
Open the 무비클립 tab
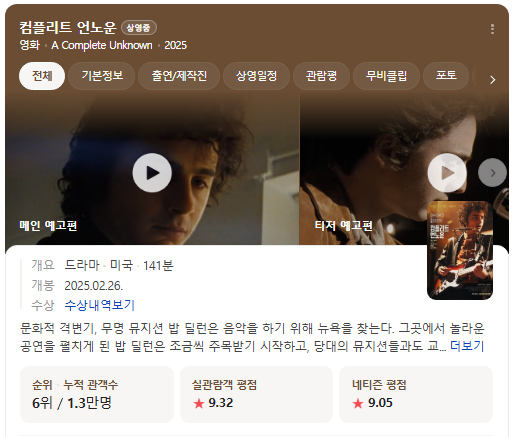click(x=386, y=76)
